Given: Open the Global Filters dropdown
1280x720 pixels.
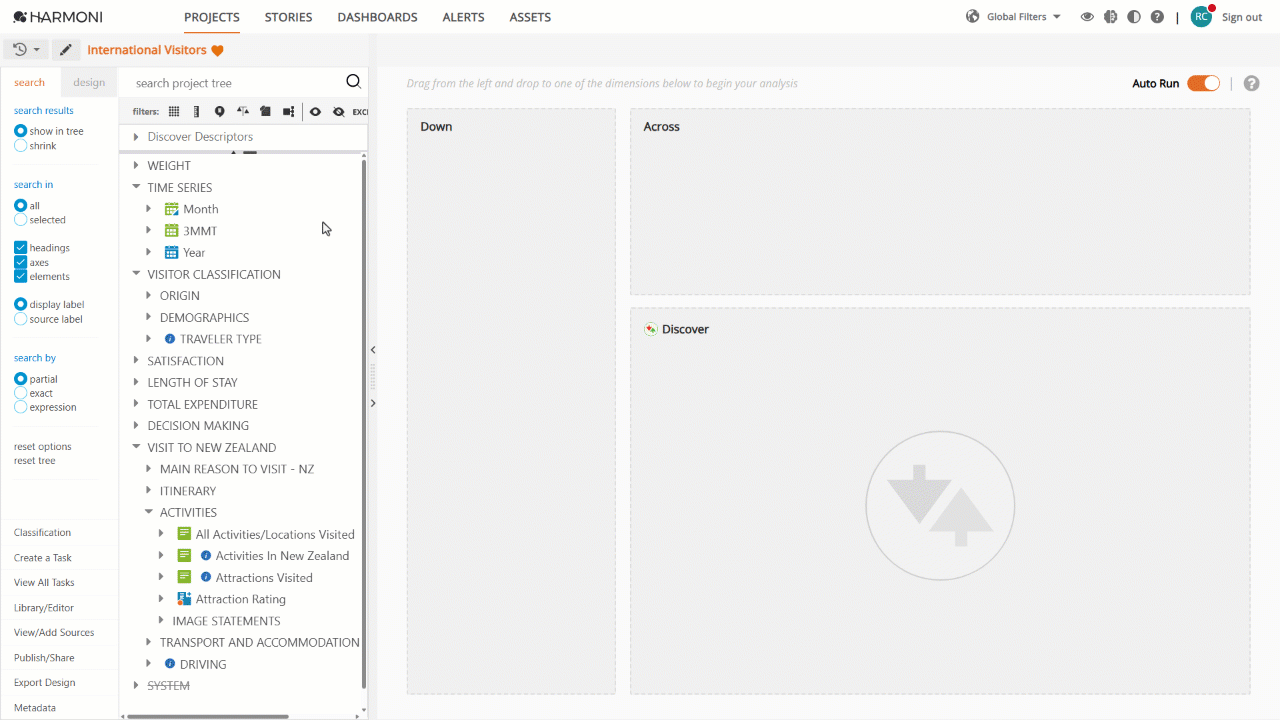Looking at the screenshot, I should (1013, 17).
